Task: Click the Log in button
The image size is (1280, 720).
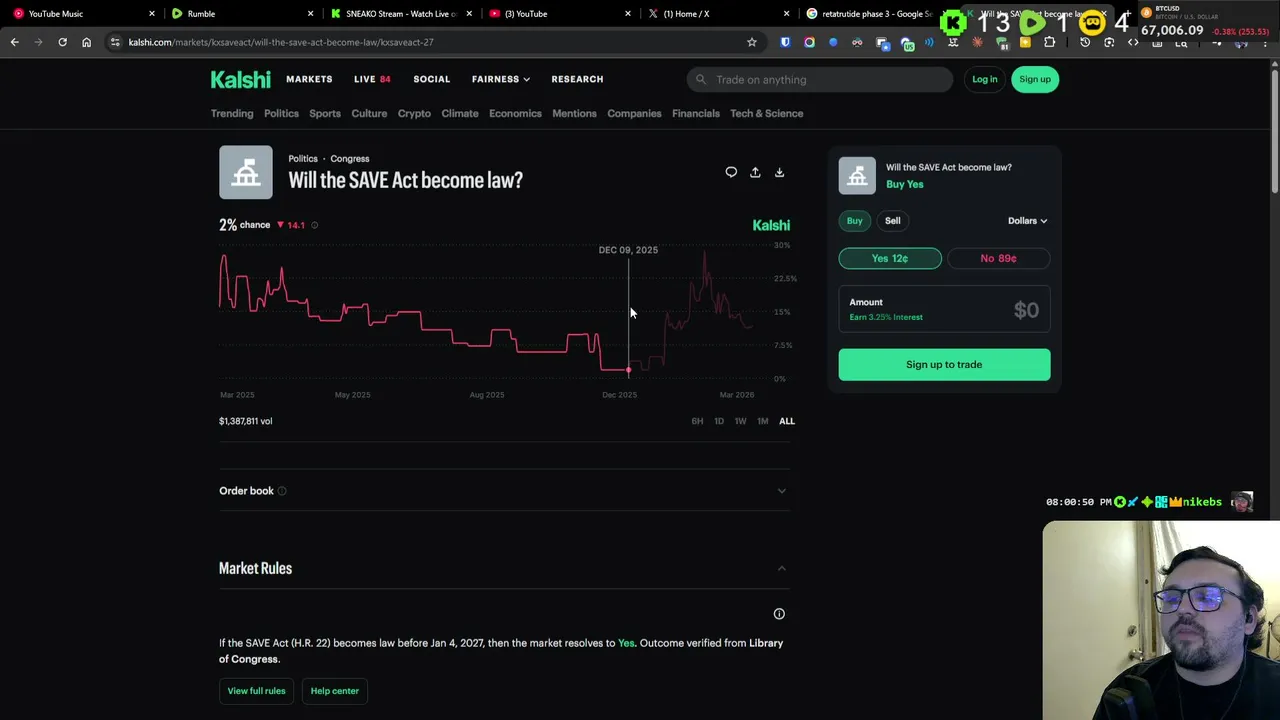Action: [985, 79]
